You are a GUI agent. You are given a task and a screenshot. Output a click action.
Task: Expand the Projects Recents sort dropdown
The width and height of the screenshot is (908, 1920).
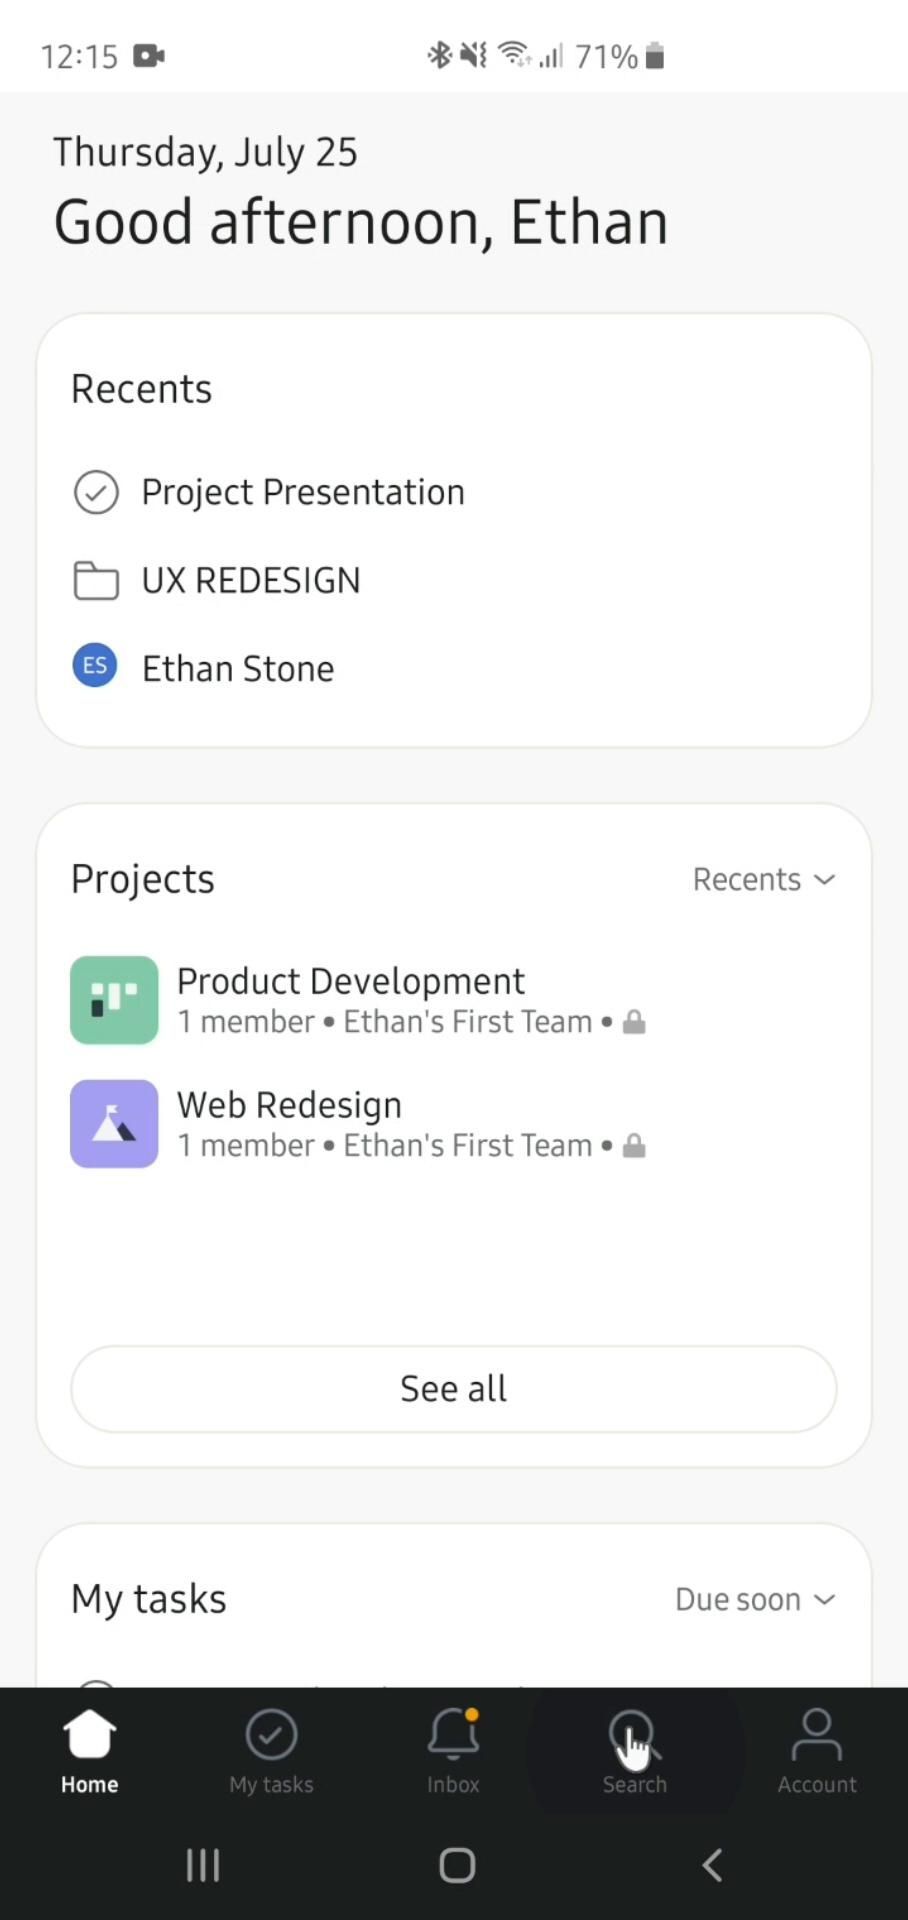[x=764, y=880]
